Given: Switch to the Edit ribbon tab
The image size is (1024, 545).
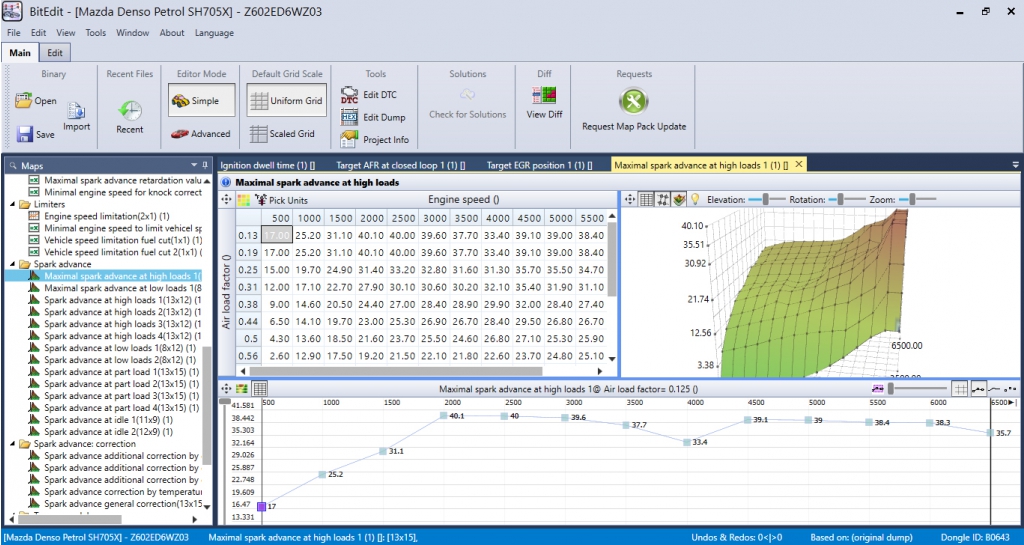Looking at the screenshot, I should [56, 53].
